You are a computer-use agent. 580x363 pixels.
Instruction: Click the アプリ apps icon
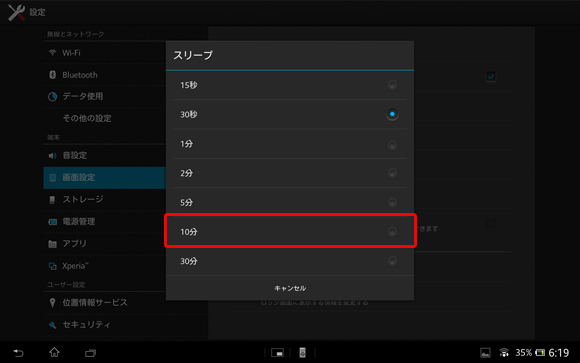53,244
